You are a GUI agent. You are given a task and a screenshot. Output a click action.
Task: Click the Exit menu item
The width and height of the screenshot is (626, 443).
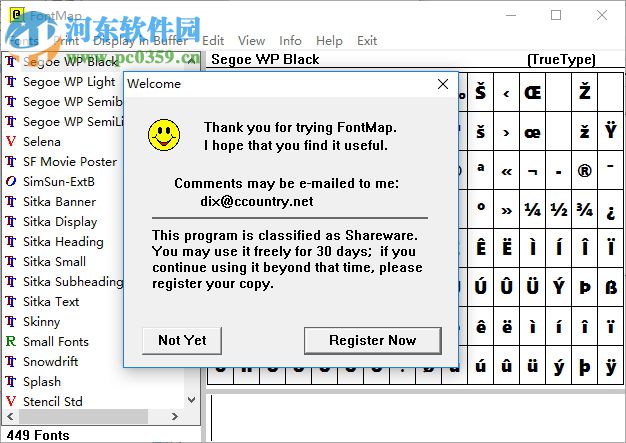pyautogui.click(x=367, y=41)
